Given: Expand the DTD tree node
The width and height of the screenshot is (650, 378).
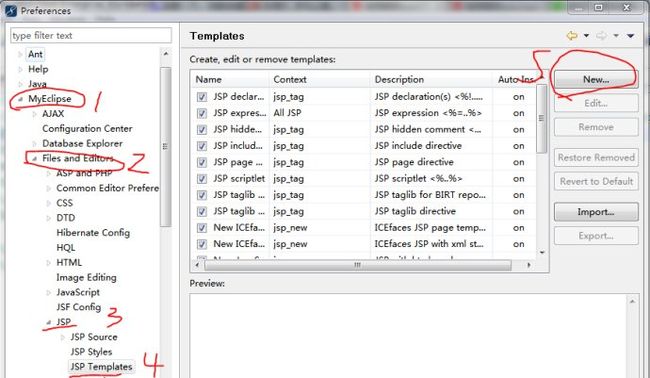Looking at the screenshot, I should pyautogui.click(x=49, y=218).
